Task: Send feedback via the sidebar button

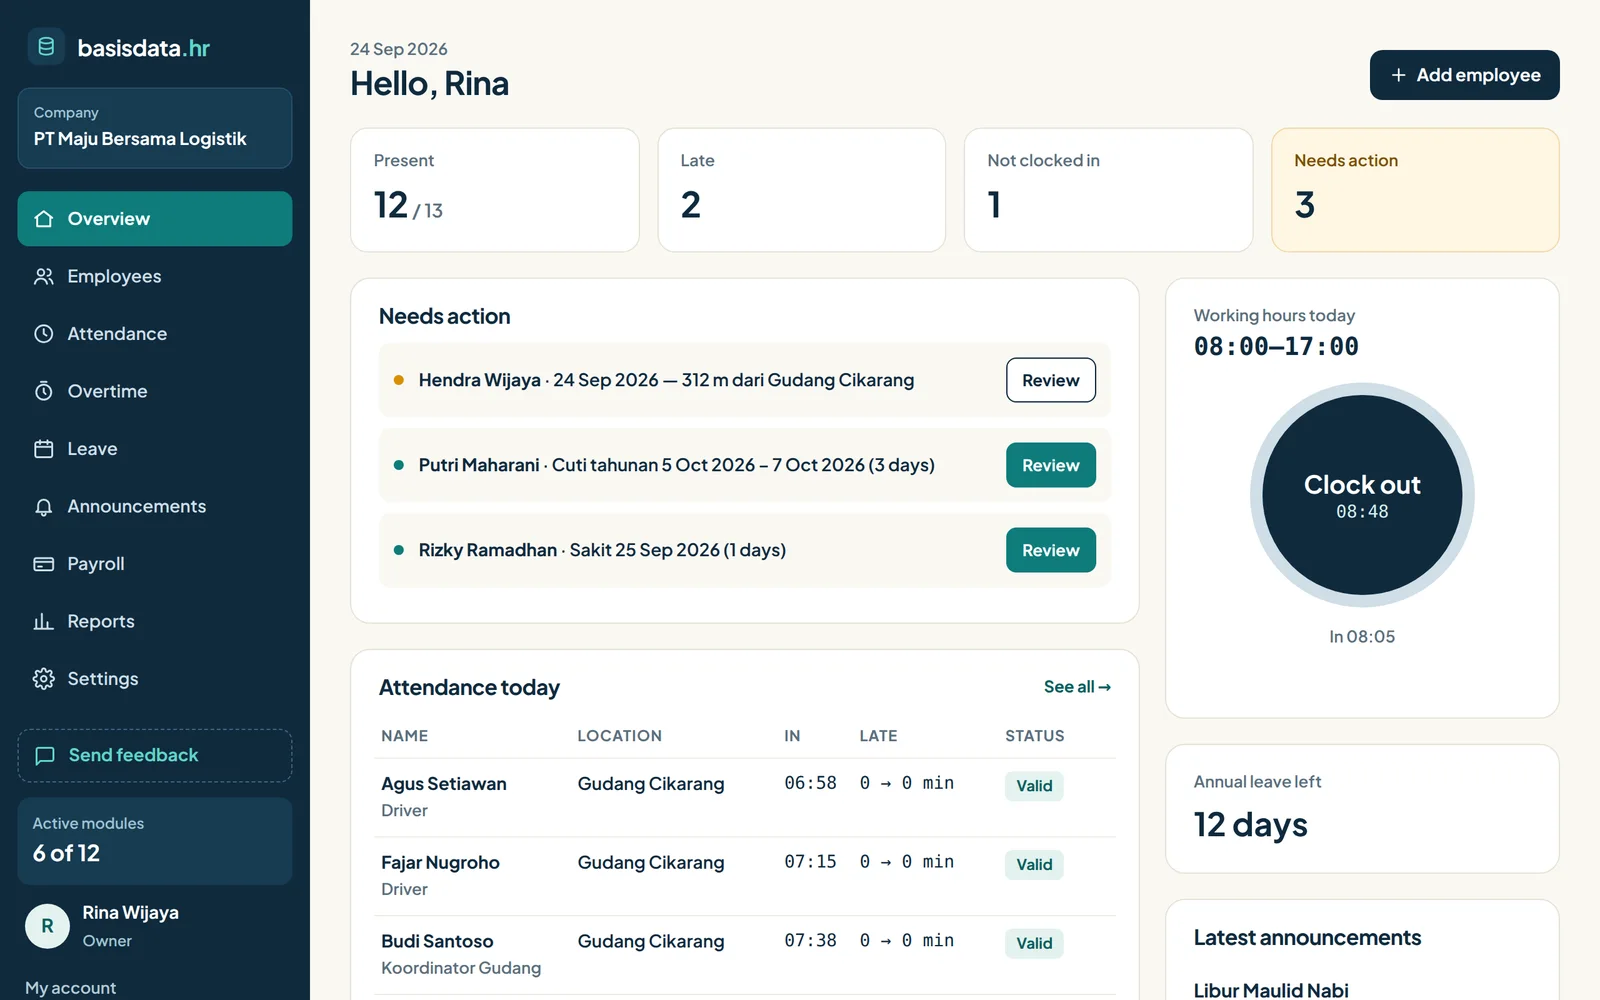Action: point(155,756)
